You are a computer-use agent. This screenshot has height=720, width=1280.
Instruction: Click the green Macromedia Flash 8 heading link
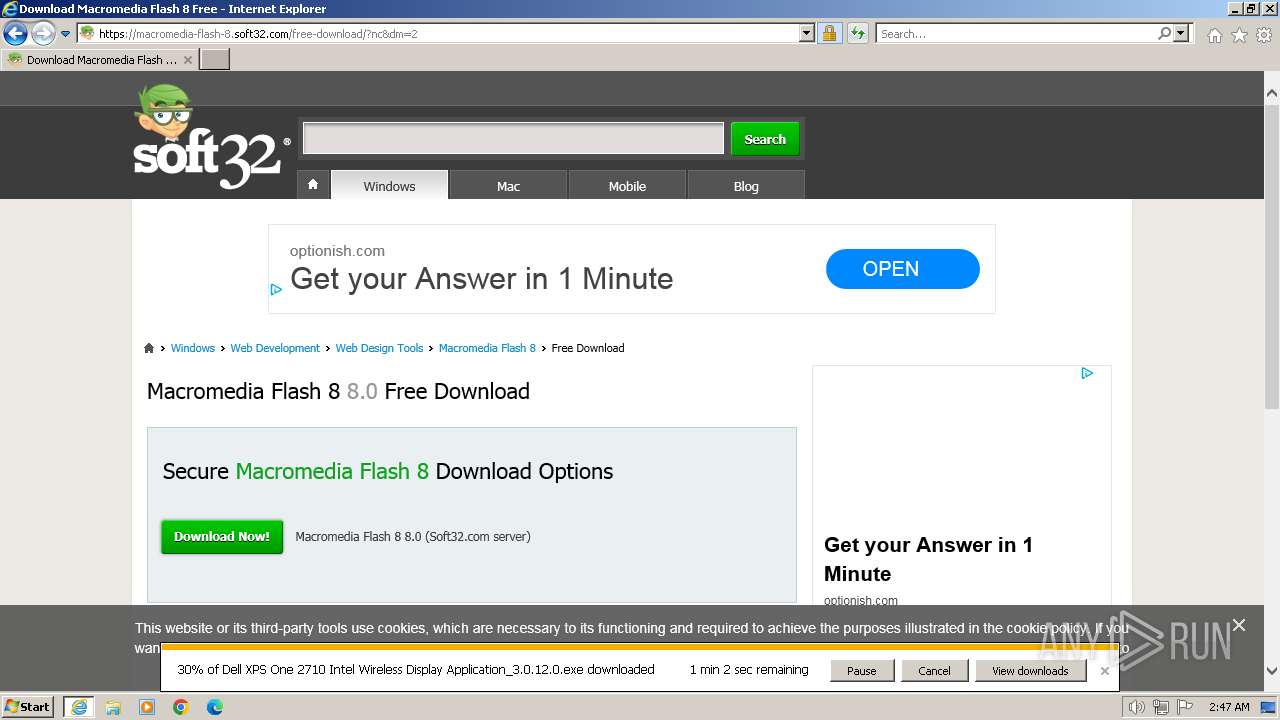(x=332, y=471)
